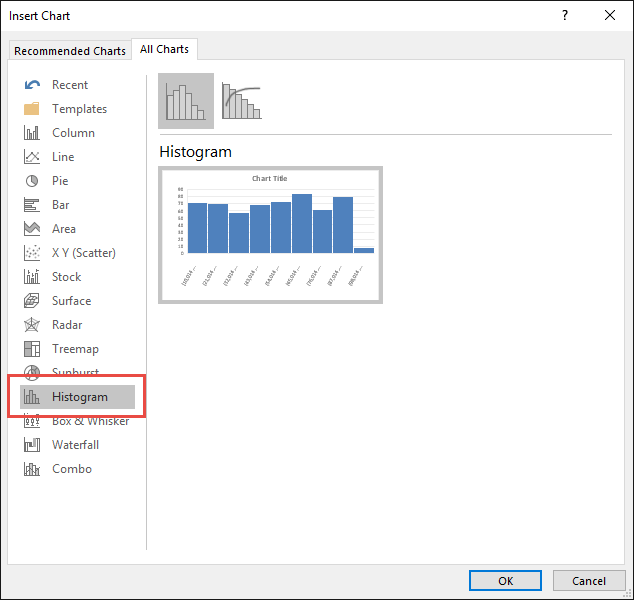Choose the Column chart type label
634x600 pixels.
pyautogui.click(x=73, y=133)
